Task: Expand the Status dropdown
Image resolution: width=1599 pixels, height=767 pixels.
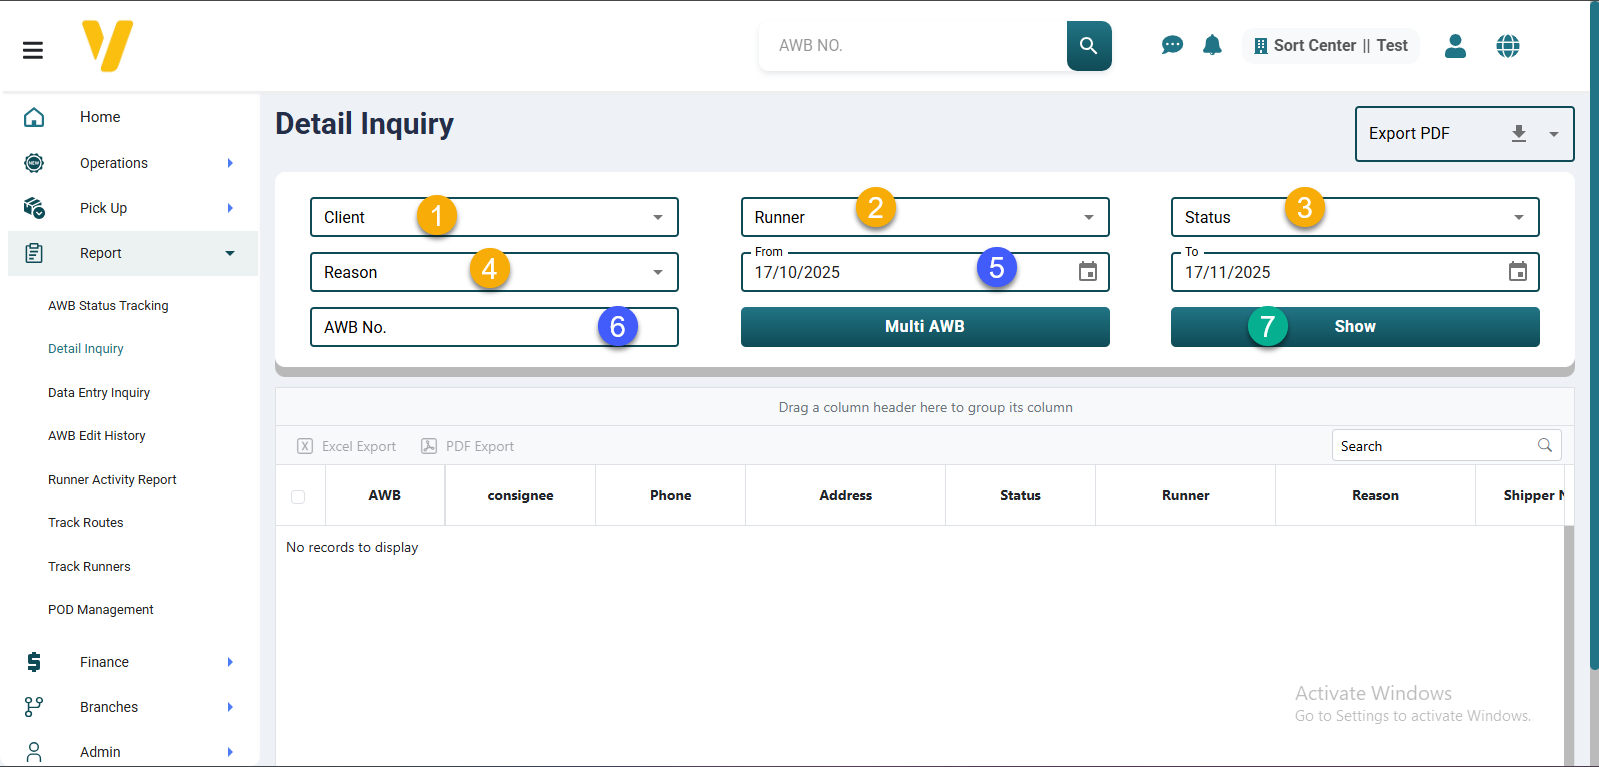Action: tap(1518, 217)
